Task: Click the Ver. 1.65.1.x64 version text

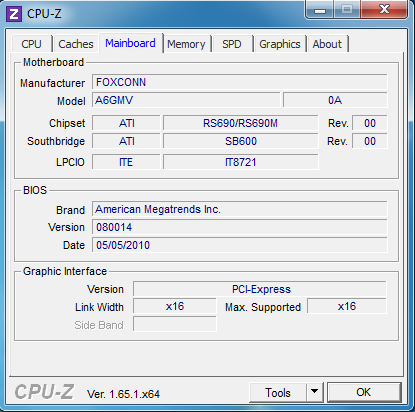Action: click(123, 394)
